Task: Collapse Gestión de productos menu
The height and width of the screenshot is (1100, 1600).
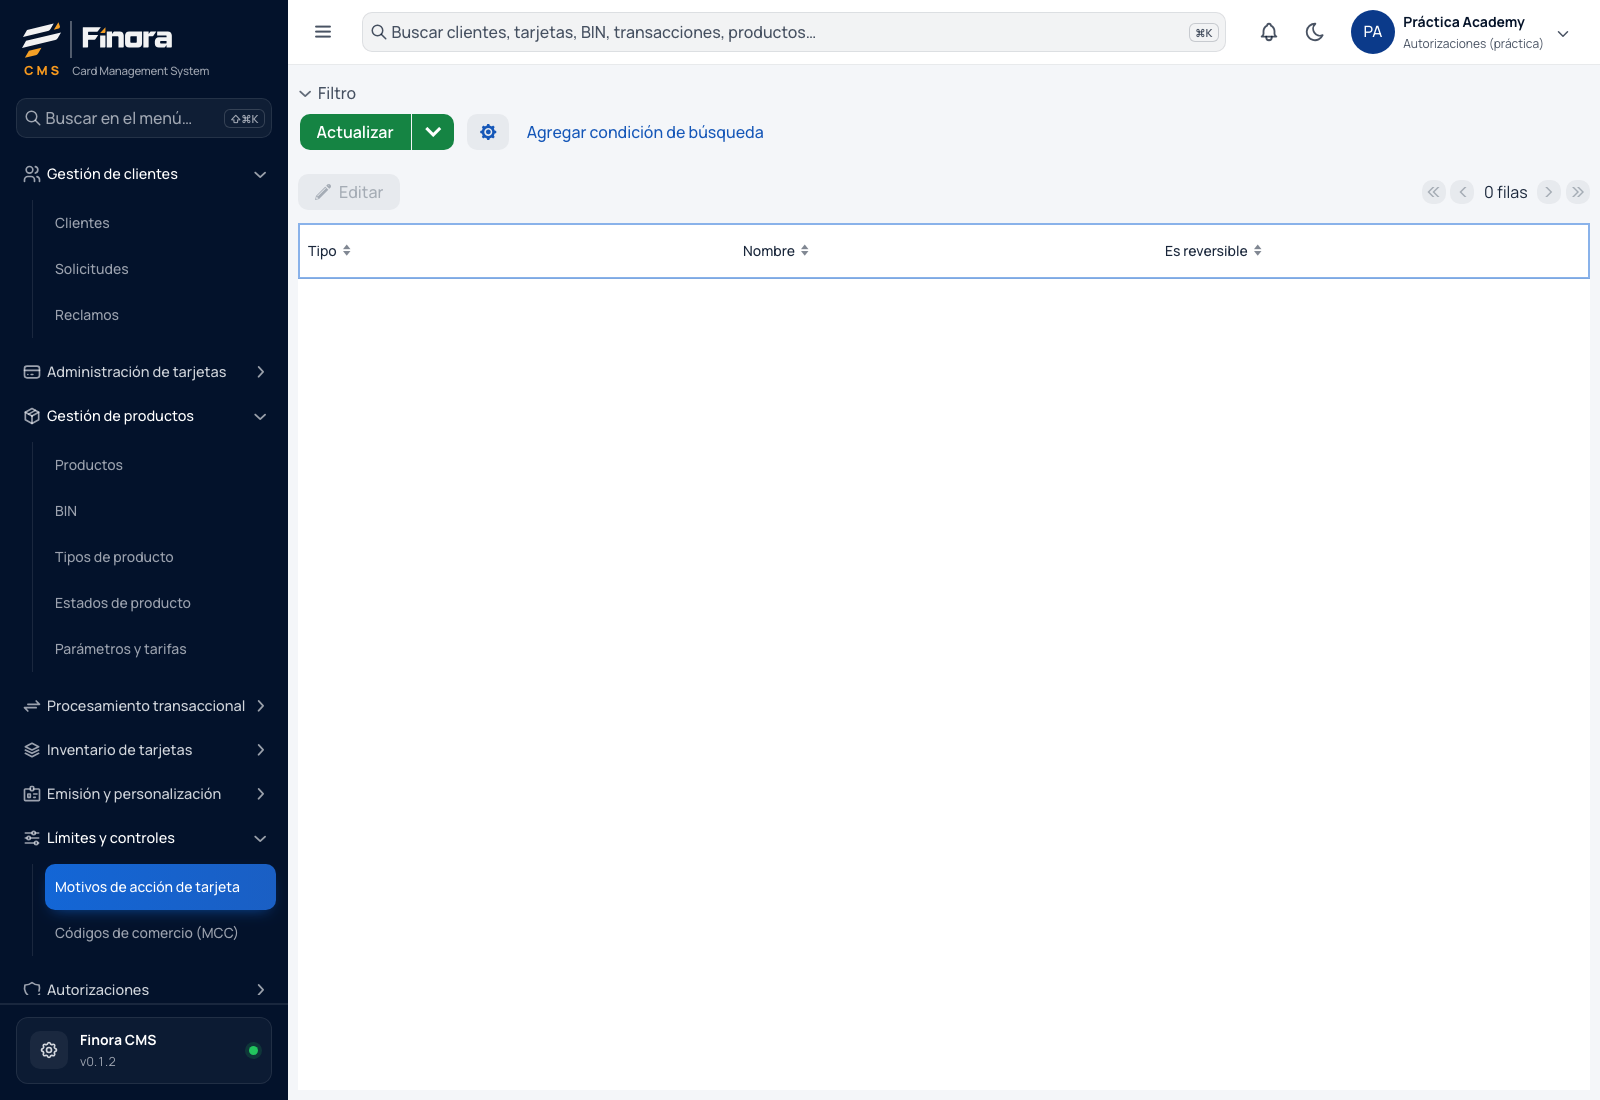Action: tap(260, 416)
